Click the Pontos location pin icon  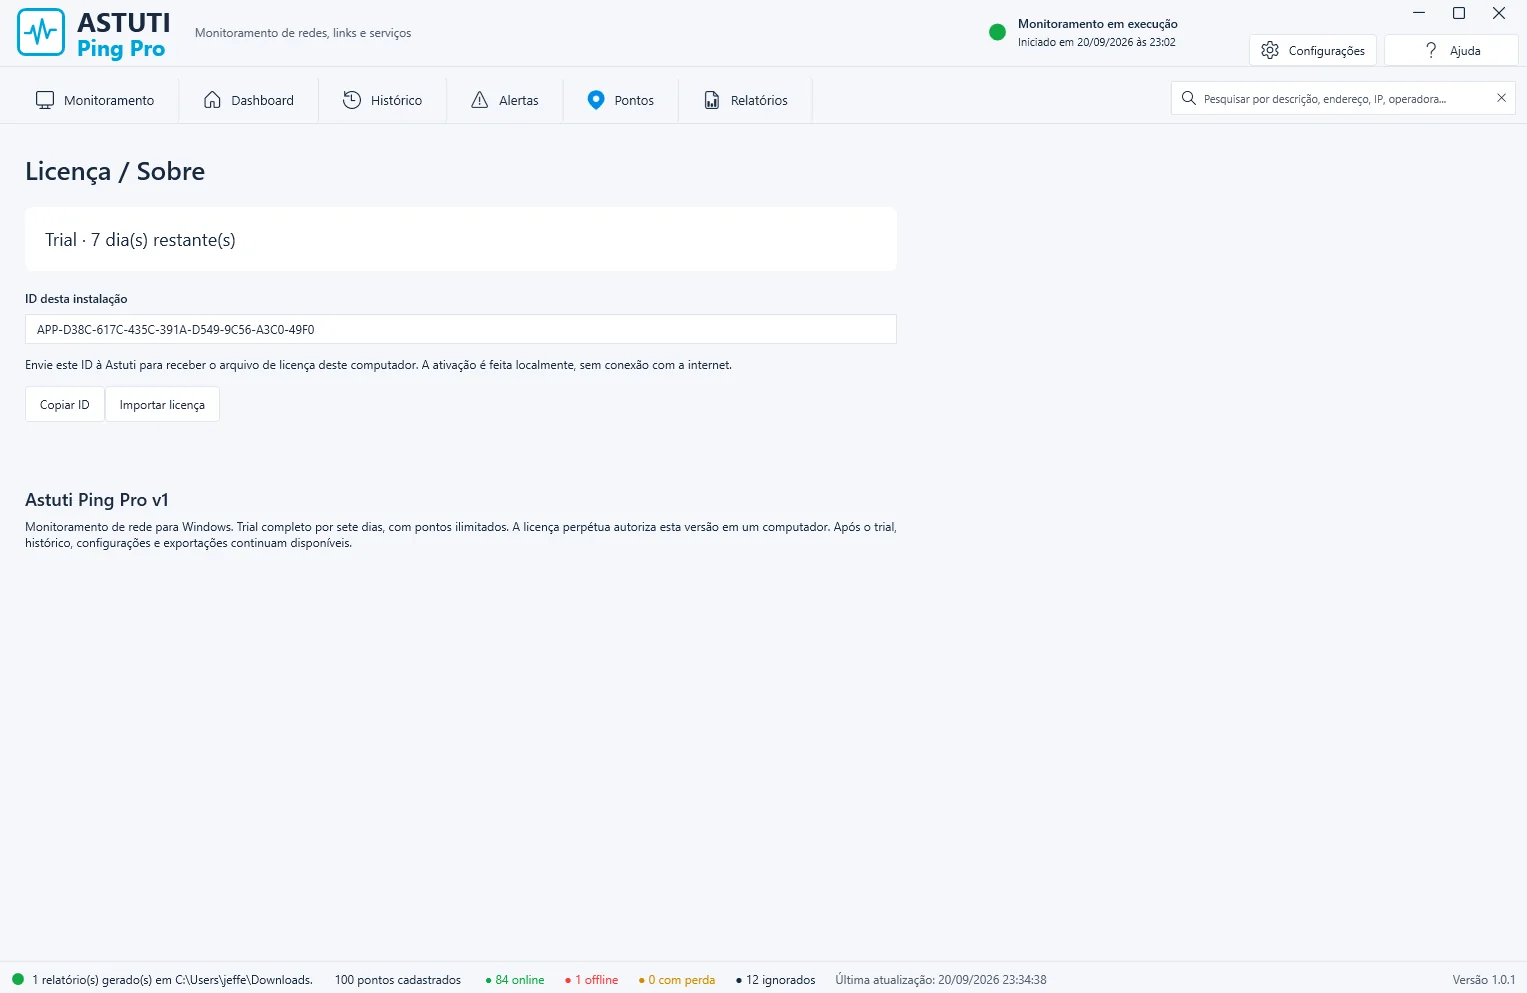[x=596, y=100]
